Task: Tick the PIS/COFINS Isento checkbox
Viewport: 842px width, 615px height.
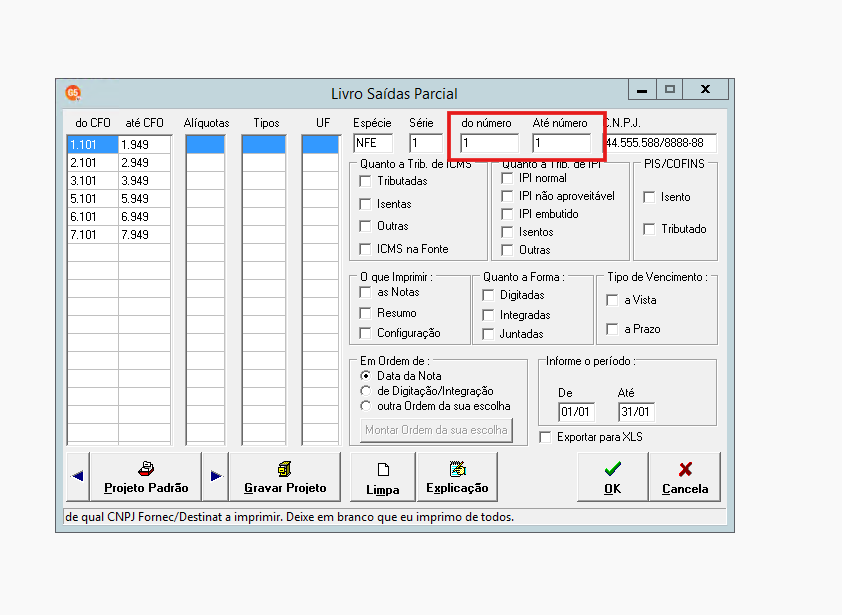Action: coord(649,197)
